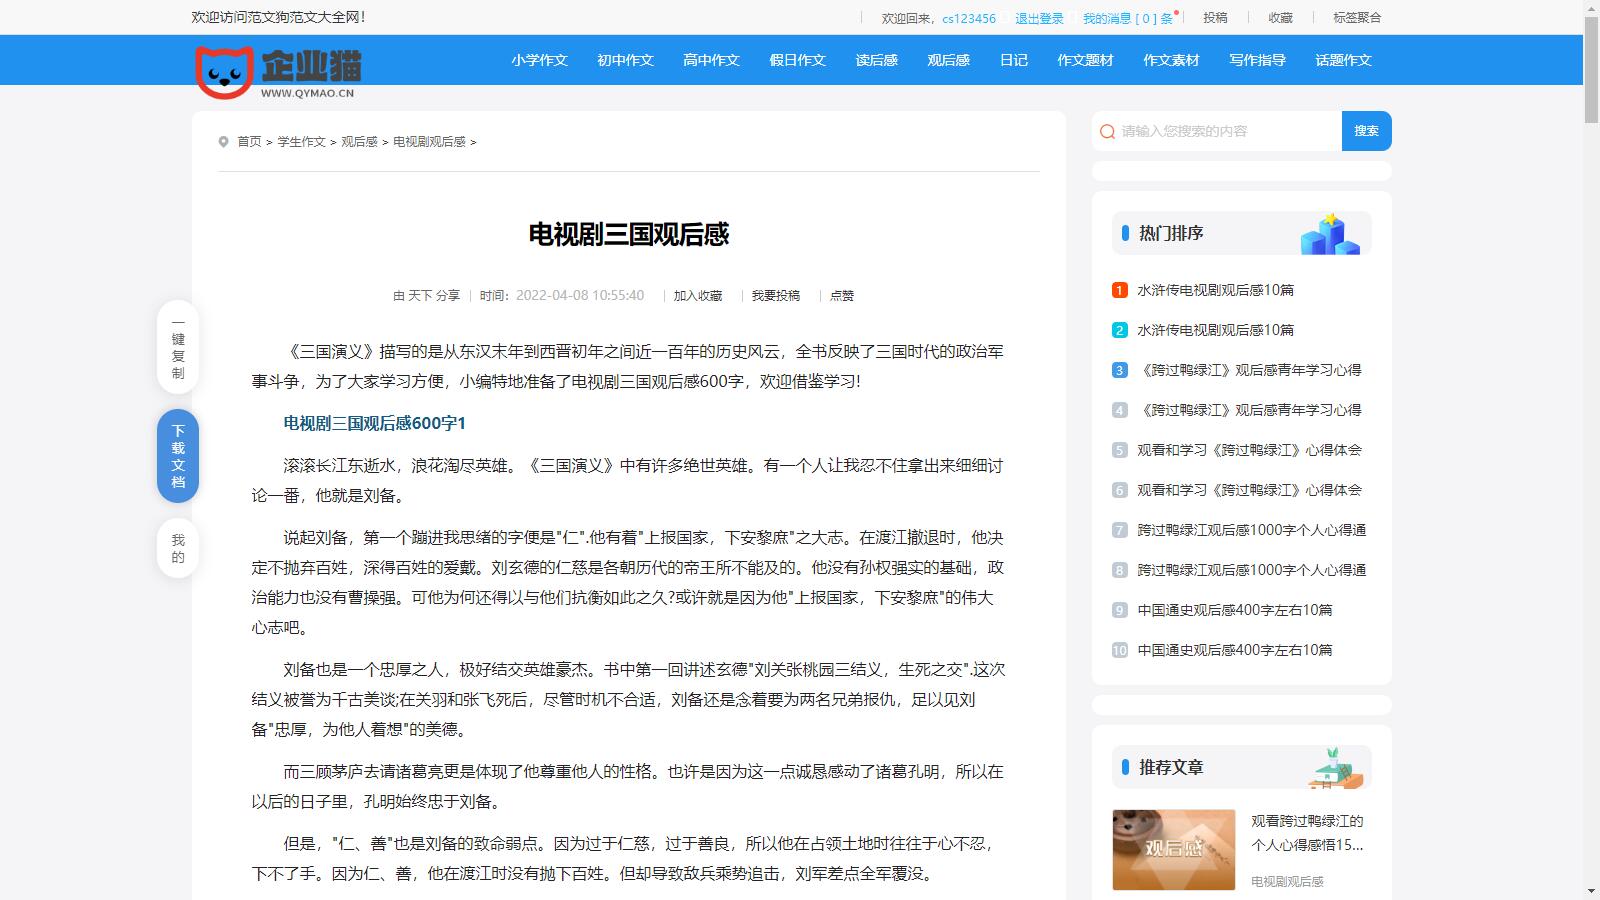Click 加入收藏 under the article title
Screen dimensions: 1600x900
[x=697, y=296]
